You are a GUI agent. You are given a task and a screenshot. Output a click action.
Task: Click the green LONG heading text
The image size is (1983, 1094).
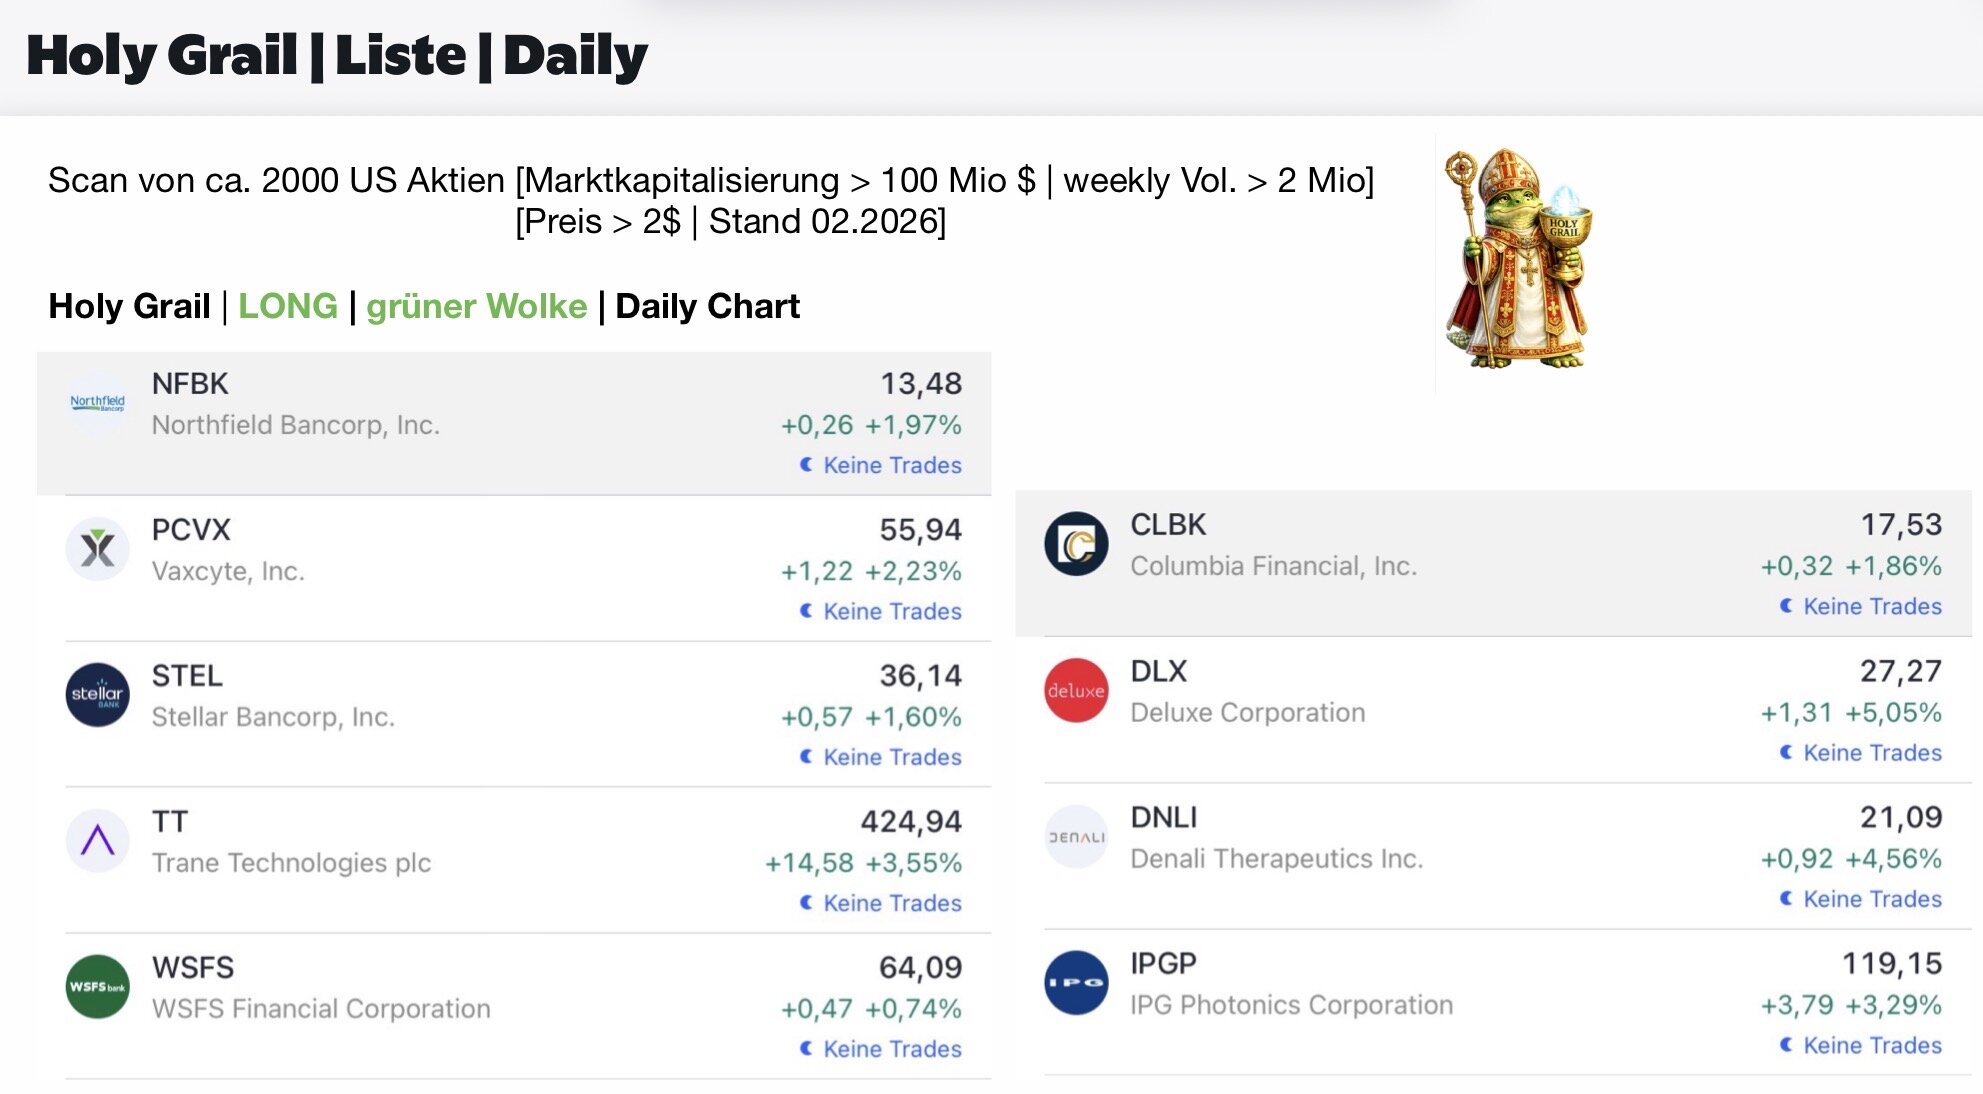(x=288, y=306)
